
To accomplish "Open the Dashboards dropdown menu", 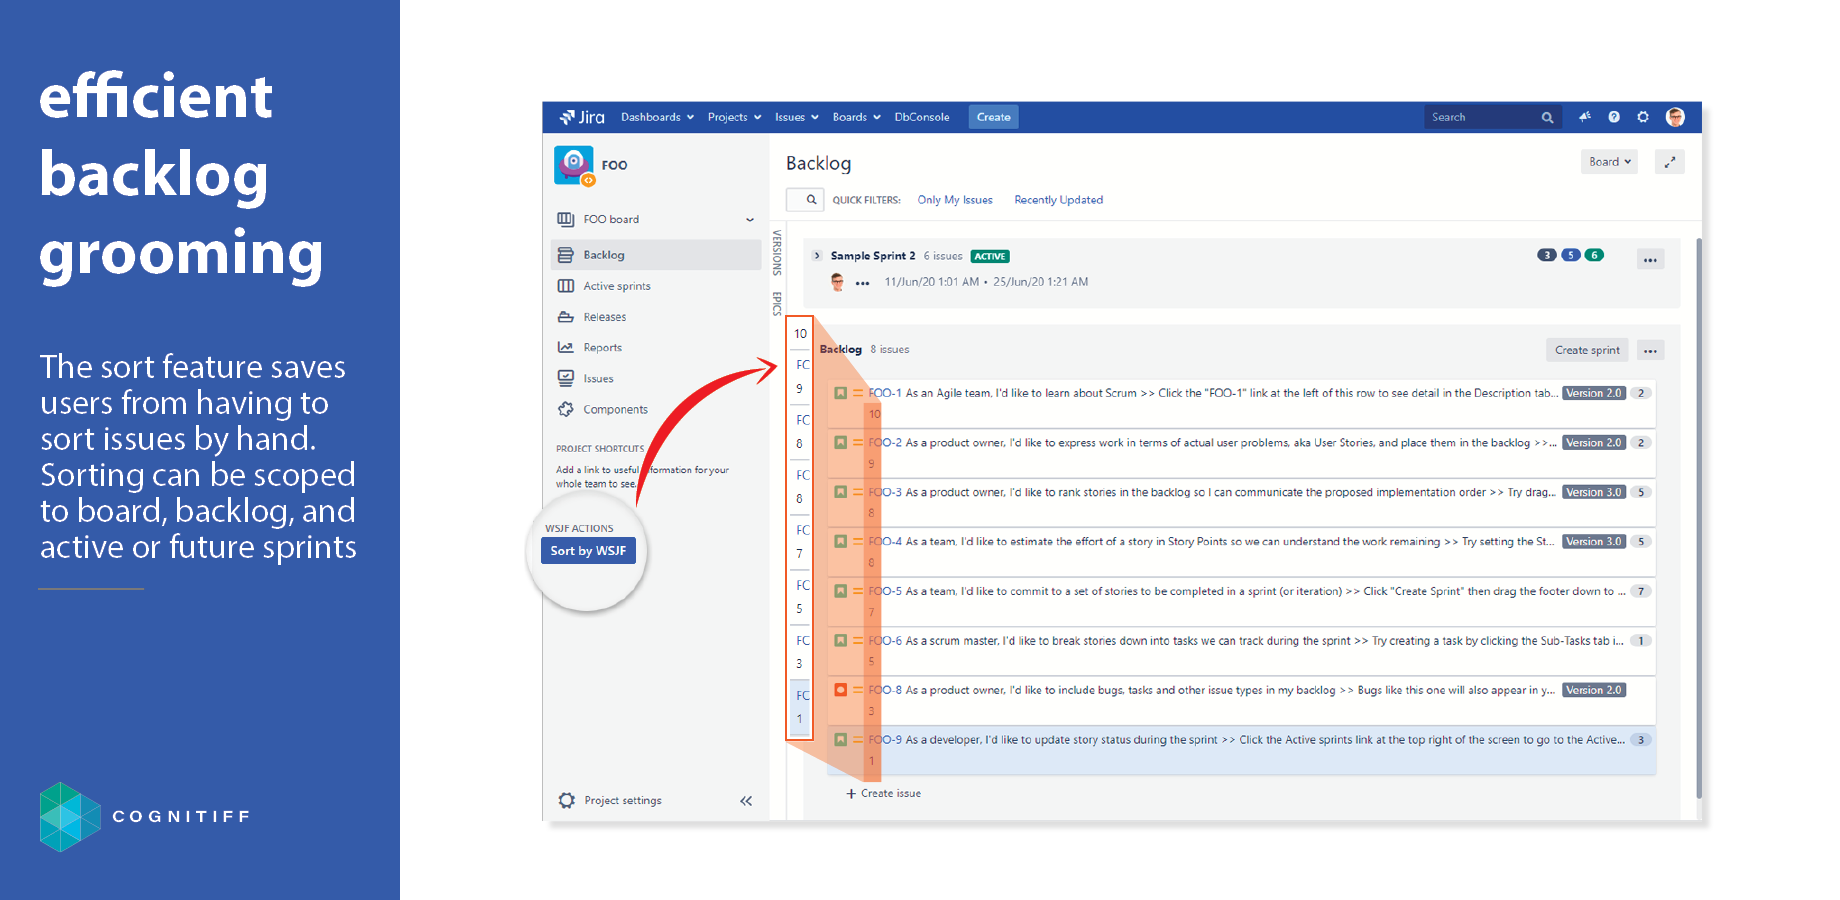I will pos(657,117).
